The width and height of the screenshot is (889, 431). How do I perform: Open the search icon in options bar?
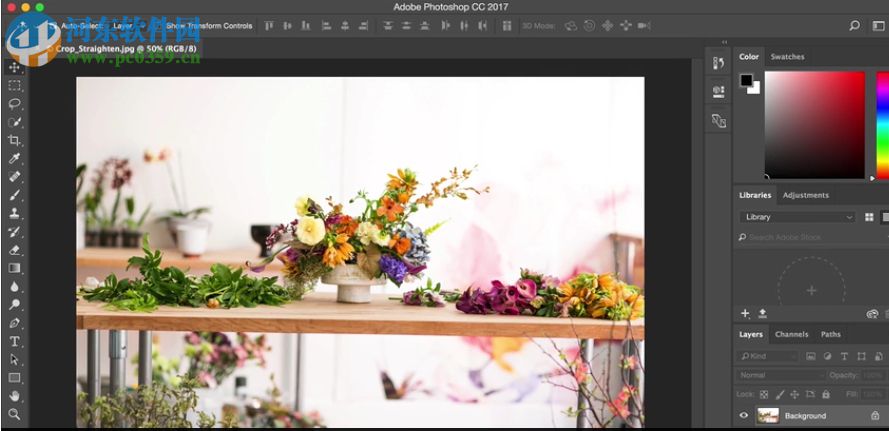pyautogui.click(x=854, y=26)
